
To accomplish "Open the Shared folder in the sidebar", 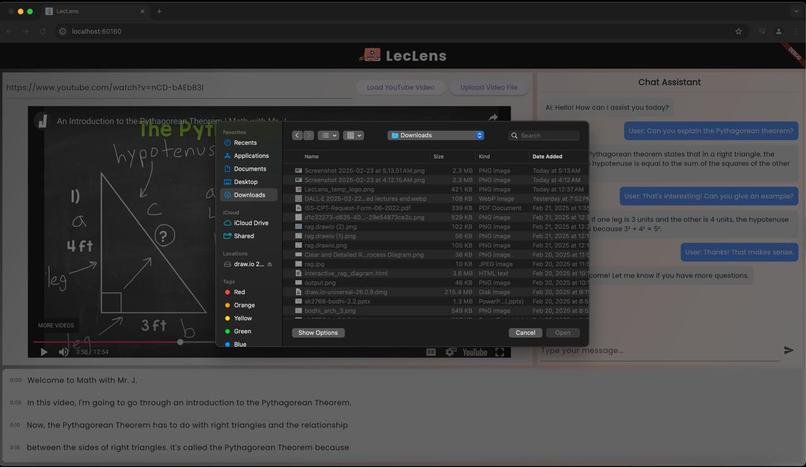I will (244, 236).
